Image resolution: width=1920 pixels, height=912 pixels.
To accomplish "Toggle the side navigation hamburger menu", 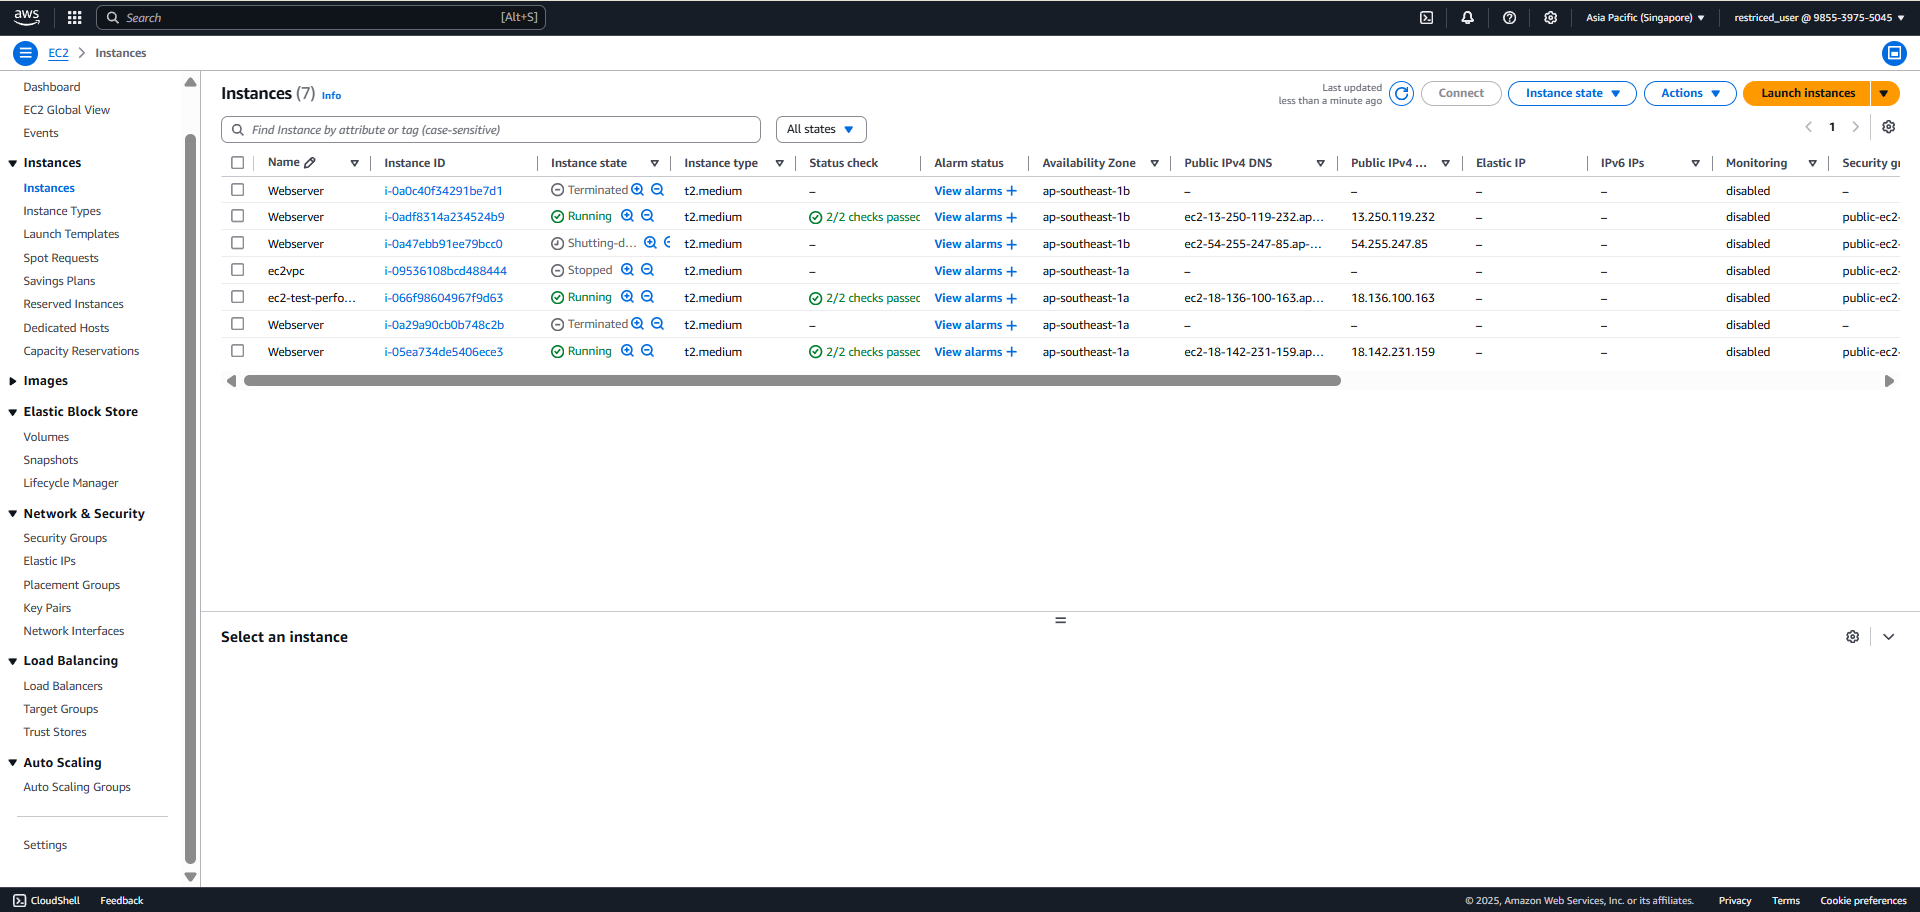I will 26,53.
